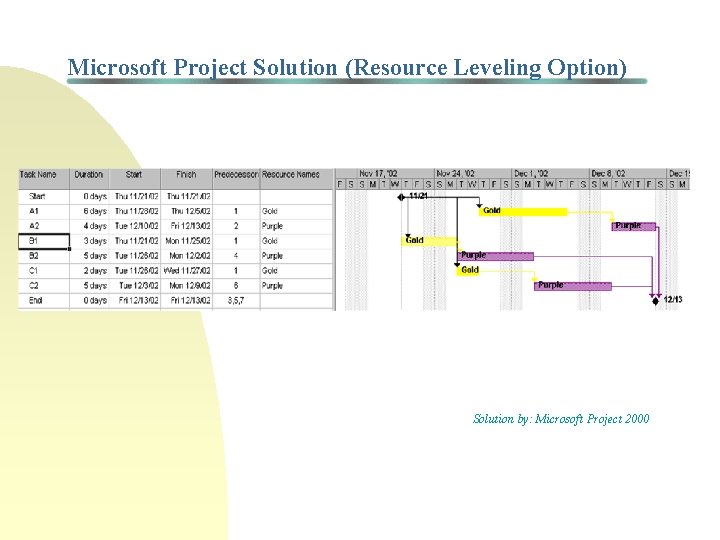
Task: Click the Purple resource cell for C2
Action: pos(296,286)
